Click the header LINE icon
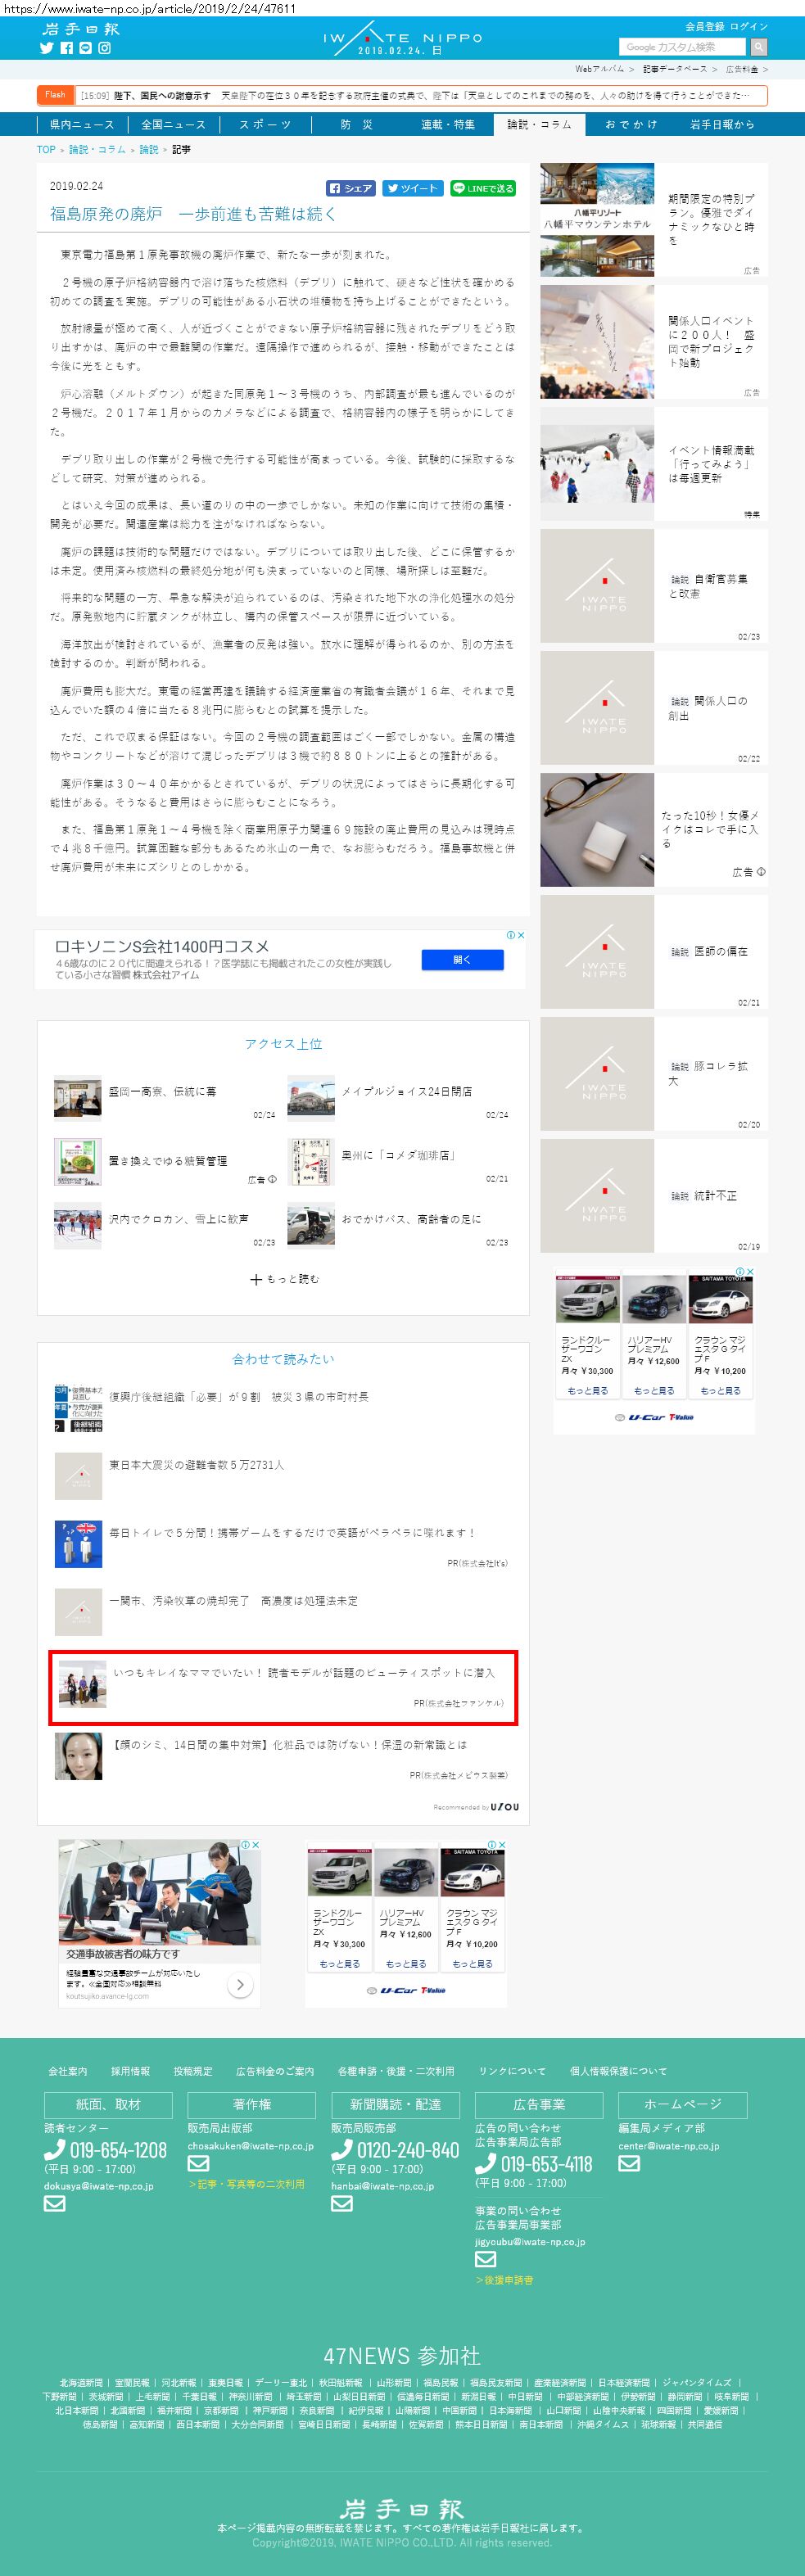Screen dimensions: 805x2576 (x=85, y=48)
